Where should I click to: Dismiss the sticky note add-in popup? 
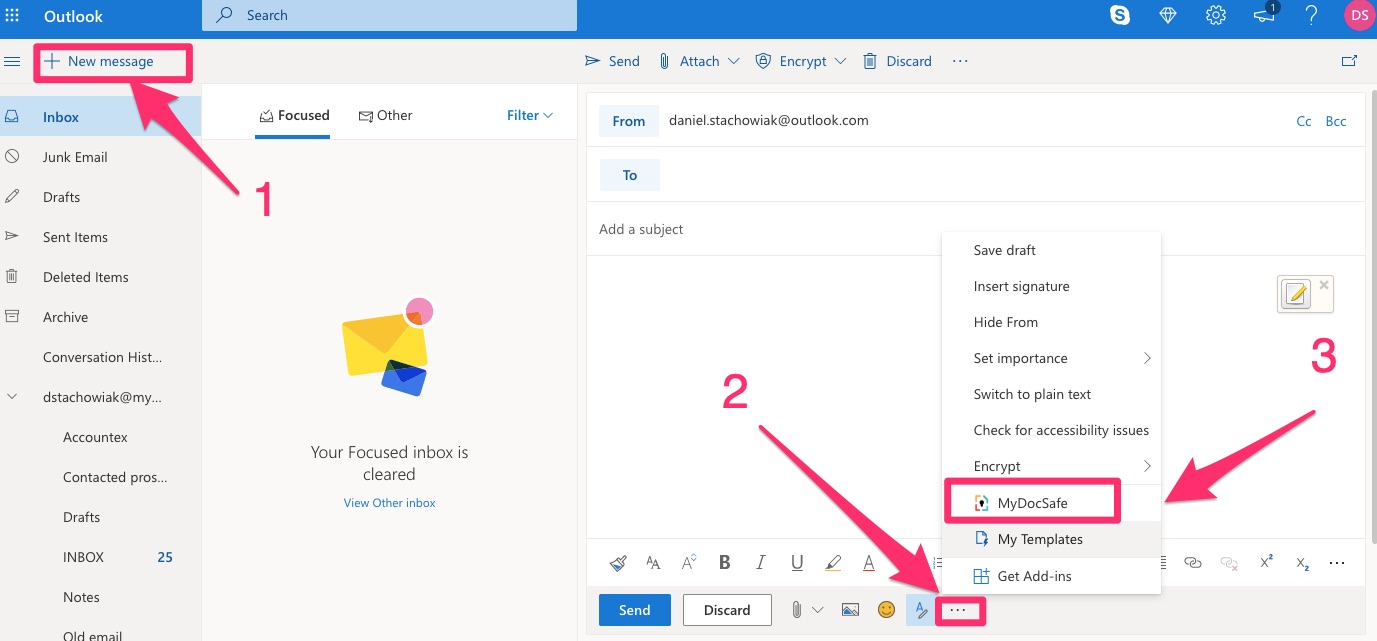point(1324,285)
